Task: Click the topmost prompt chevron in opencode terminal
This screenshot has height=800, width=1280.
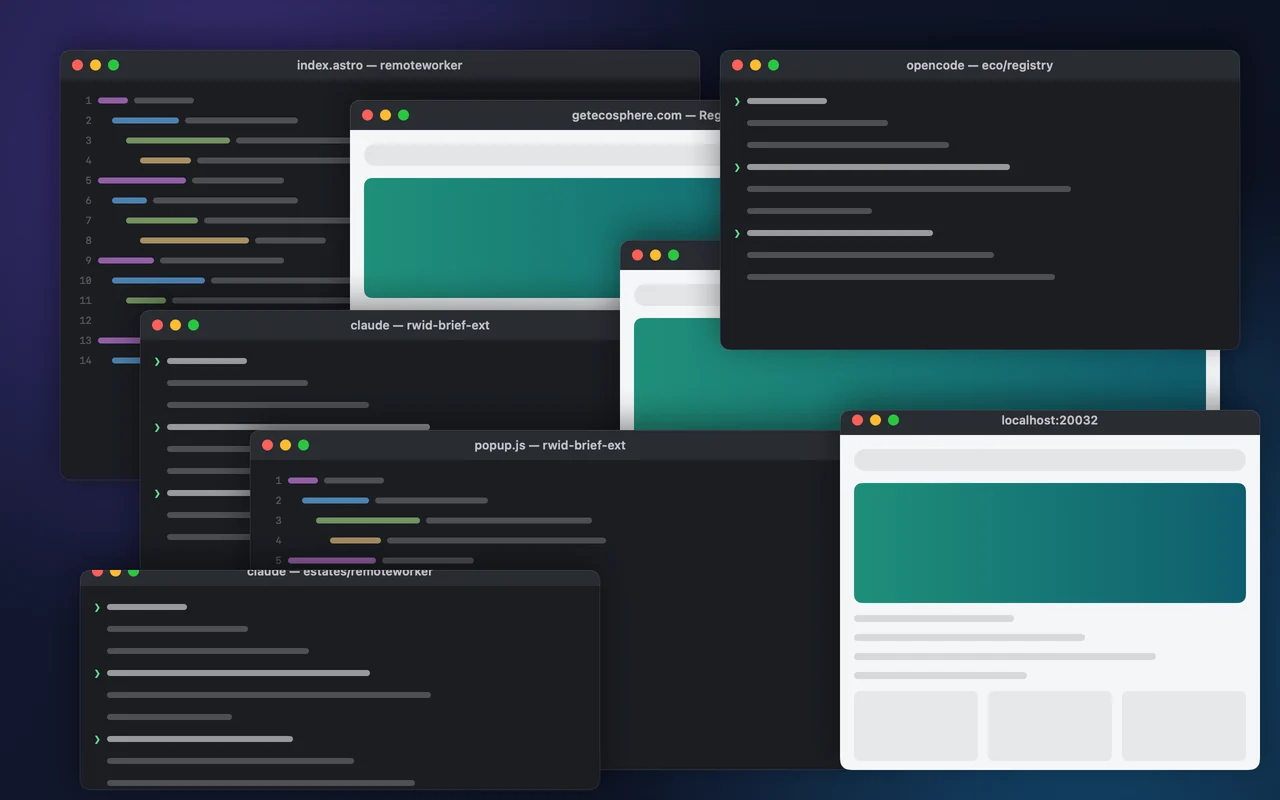Action: point(737,101)
